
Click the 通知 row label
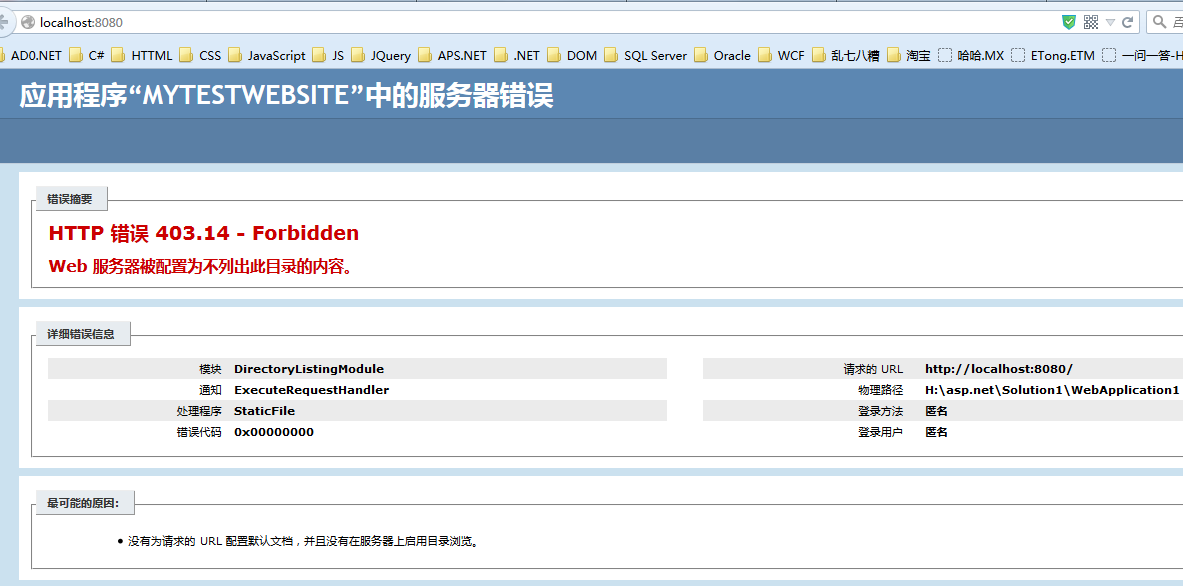(x=210, y=390)
